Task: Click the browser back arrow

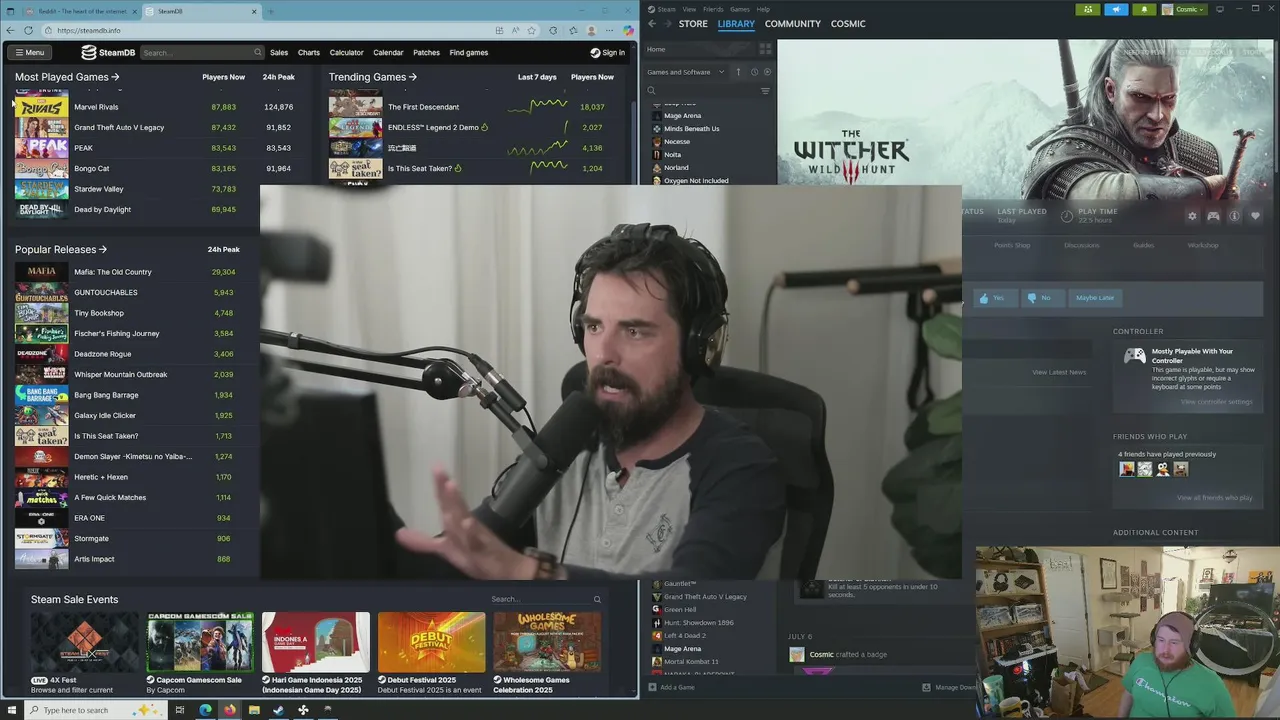Action: 11,30
